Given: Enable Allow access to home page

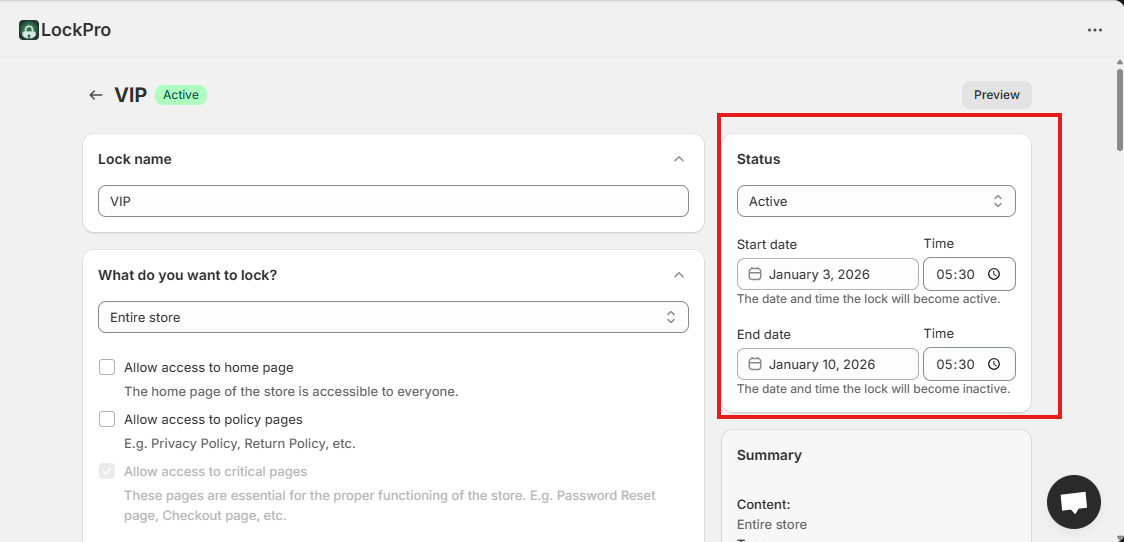Looking at the screenshot, I should pos(107,367).
